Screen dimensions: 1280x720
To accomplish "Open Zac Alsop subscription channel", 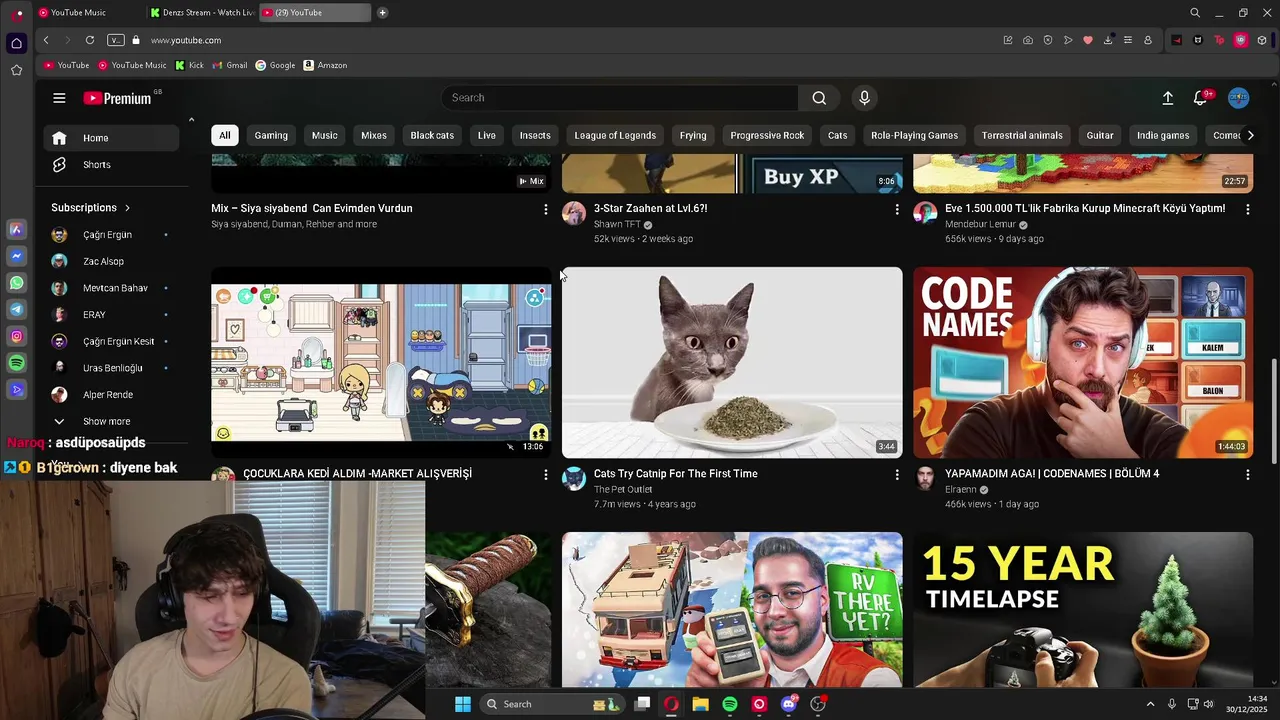I will click(x=111, y=261).
